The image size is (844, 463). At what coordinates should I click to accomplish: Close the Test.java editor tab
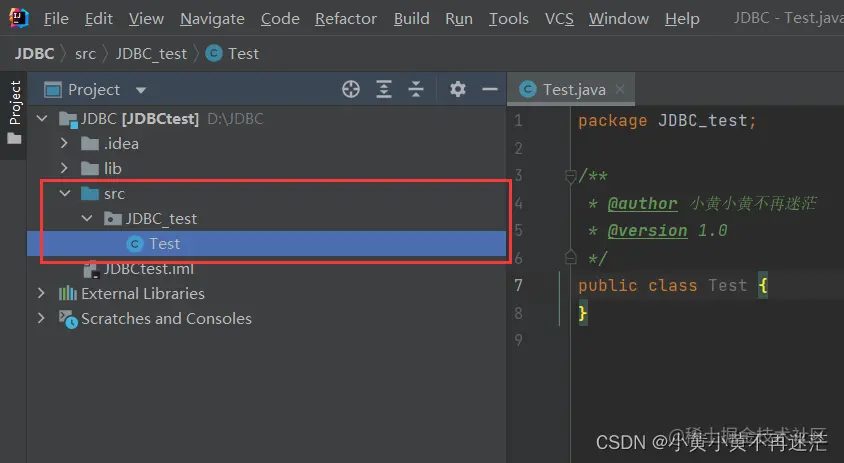pos(620,89)
